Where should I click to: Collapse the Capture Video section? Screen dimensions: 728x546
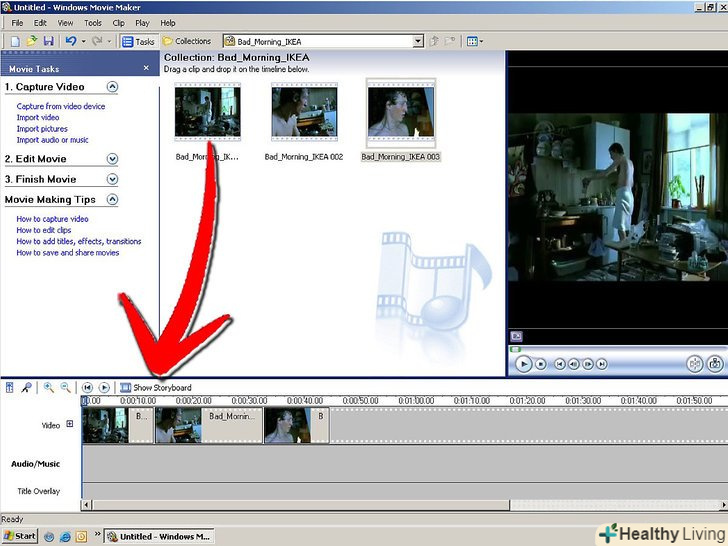112,87
